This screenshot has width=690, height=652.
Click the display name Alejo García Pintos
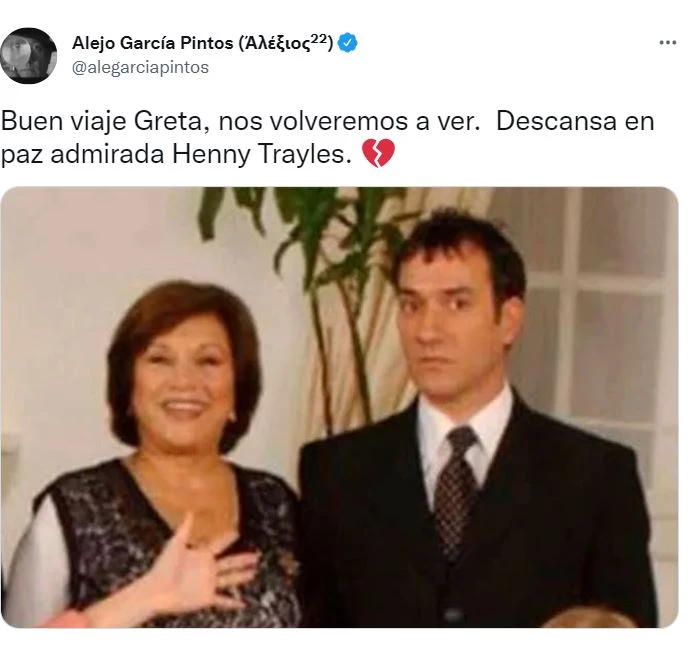pyautogui.click(x=152, y=43)
